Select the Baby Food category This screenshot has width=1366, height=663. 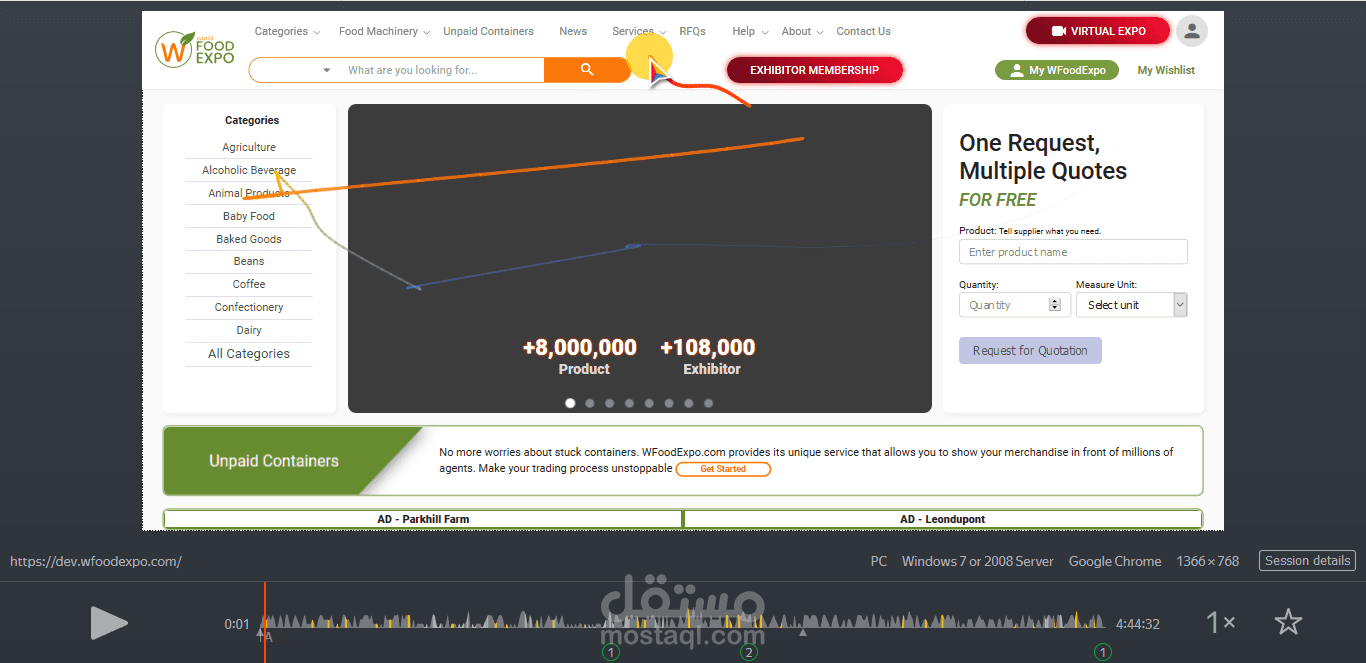point(249,216)
